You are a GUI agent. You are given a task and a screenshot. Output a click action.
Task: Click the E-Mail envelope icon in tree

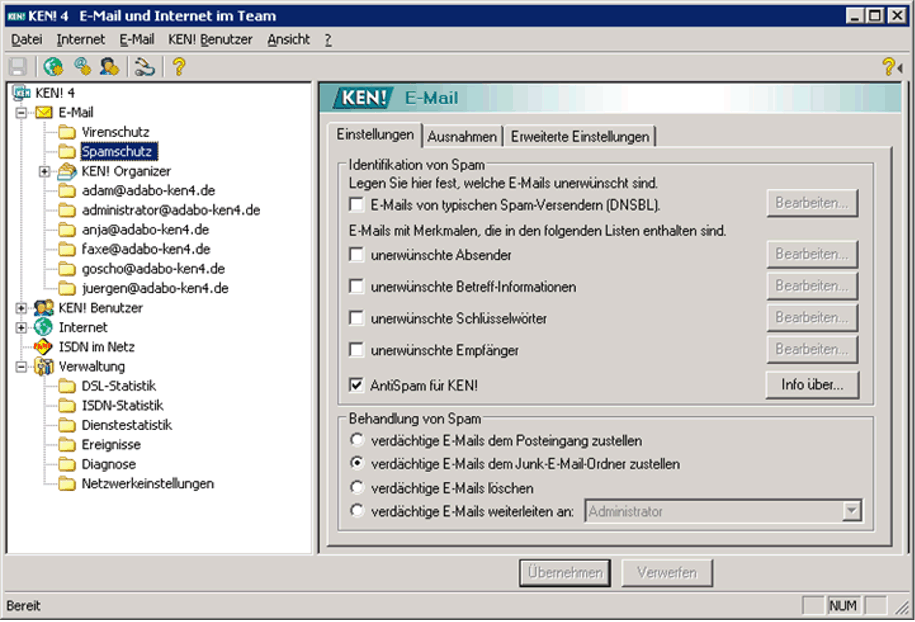44,113
